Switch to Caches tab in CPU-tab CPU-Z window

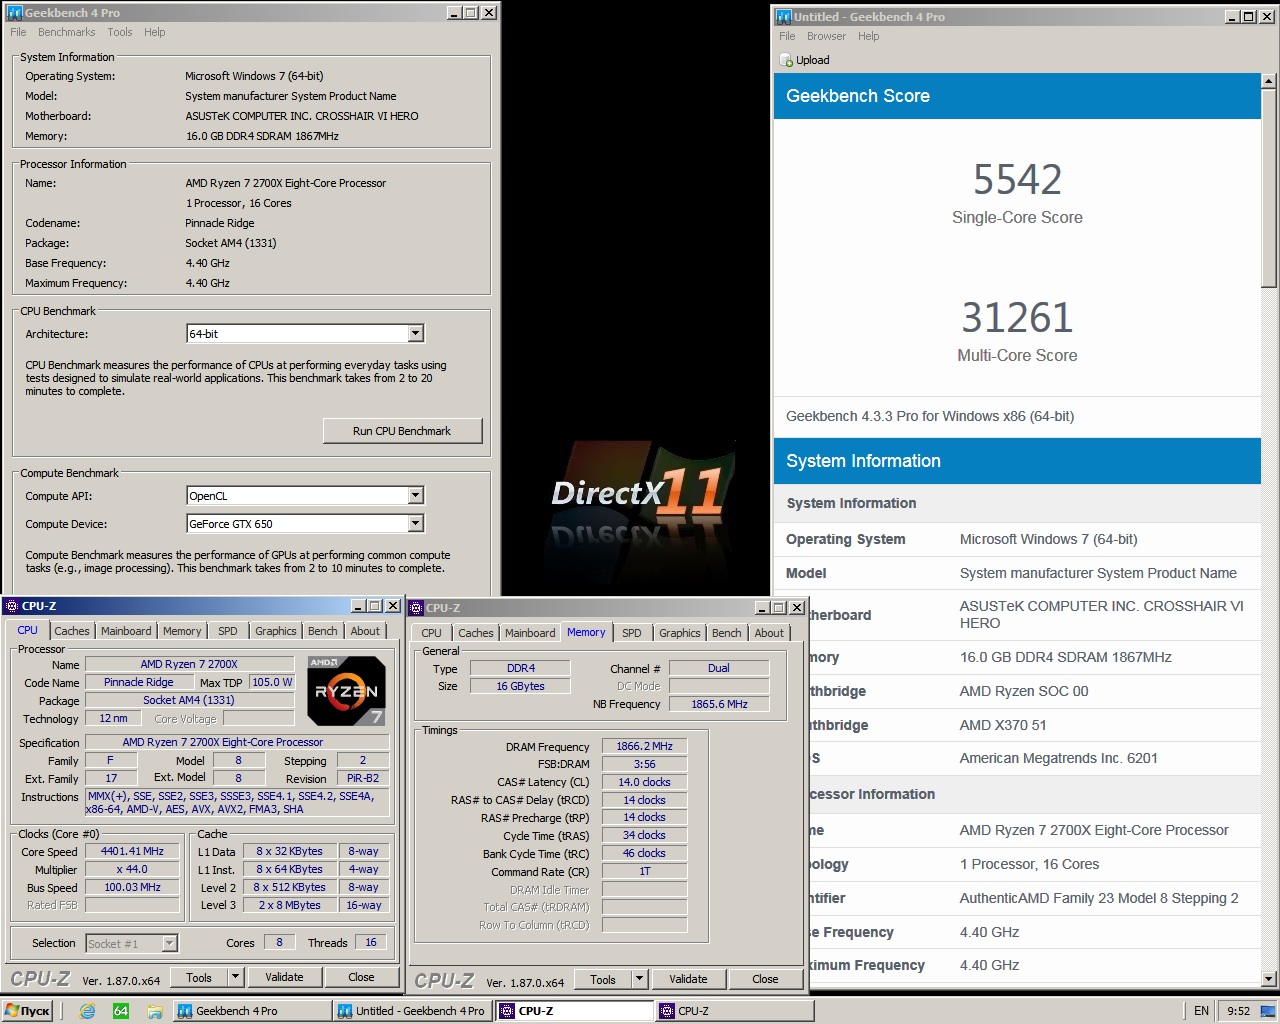pyautogui.click(x=72, y=631)
